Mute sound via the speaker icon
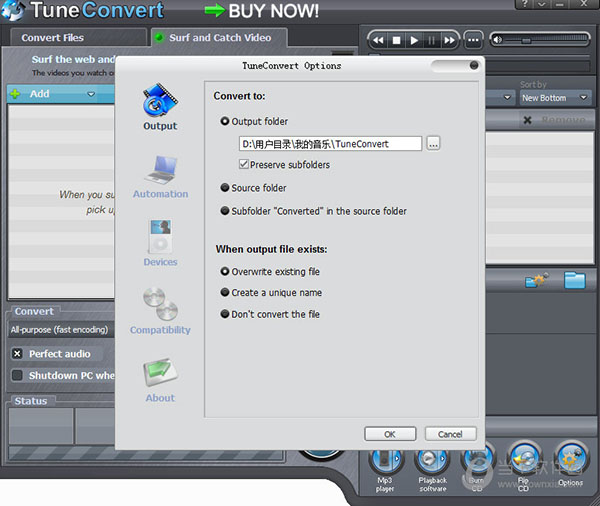Screen dimensions: 600x506 coord(497,39)
